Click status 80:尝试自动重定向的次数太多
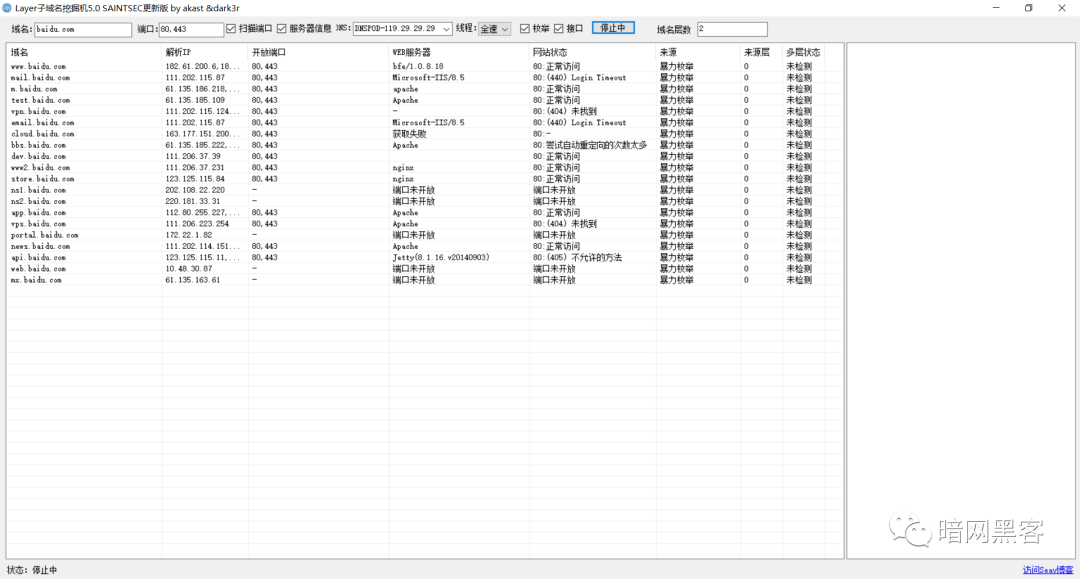Screen dimensions: 1080x579 590,145
